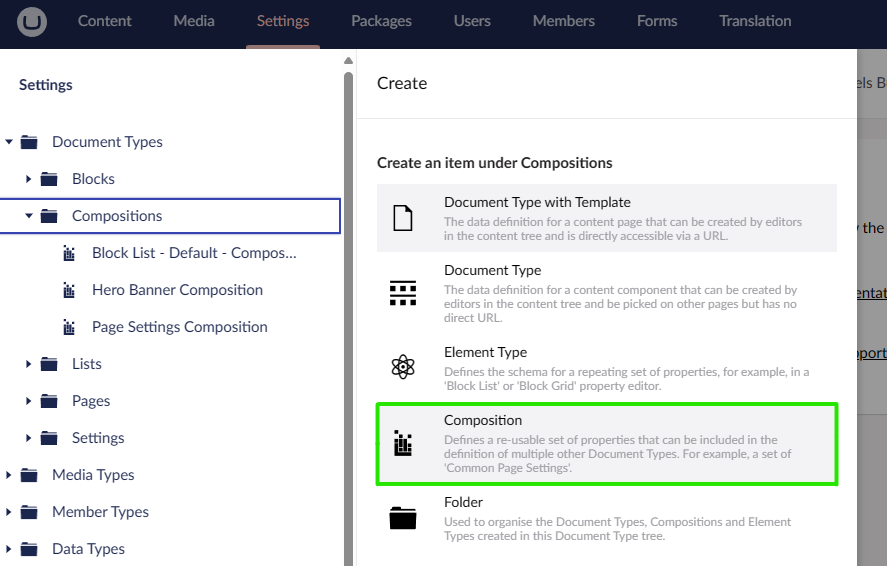Screen dimensions: 887x566
Task: Expand the Lists folder arrow
Action: pos(29,364)
